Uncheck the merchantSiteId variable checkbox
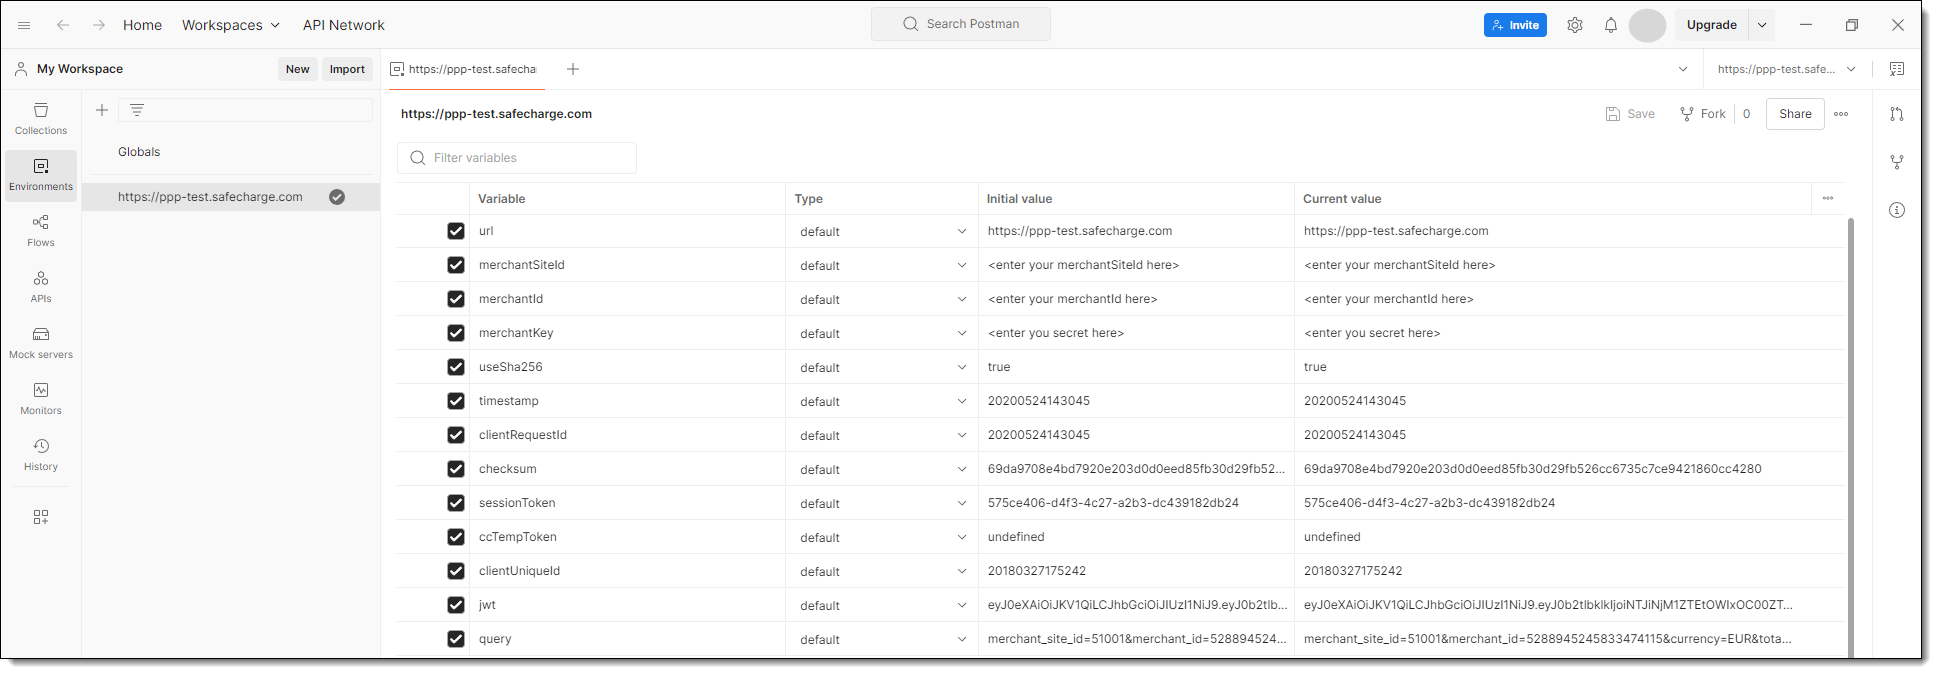 tap(456, 265)
